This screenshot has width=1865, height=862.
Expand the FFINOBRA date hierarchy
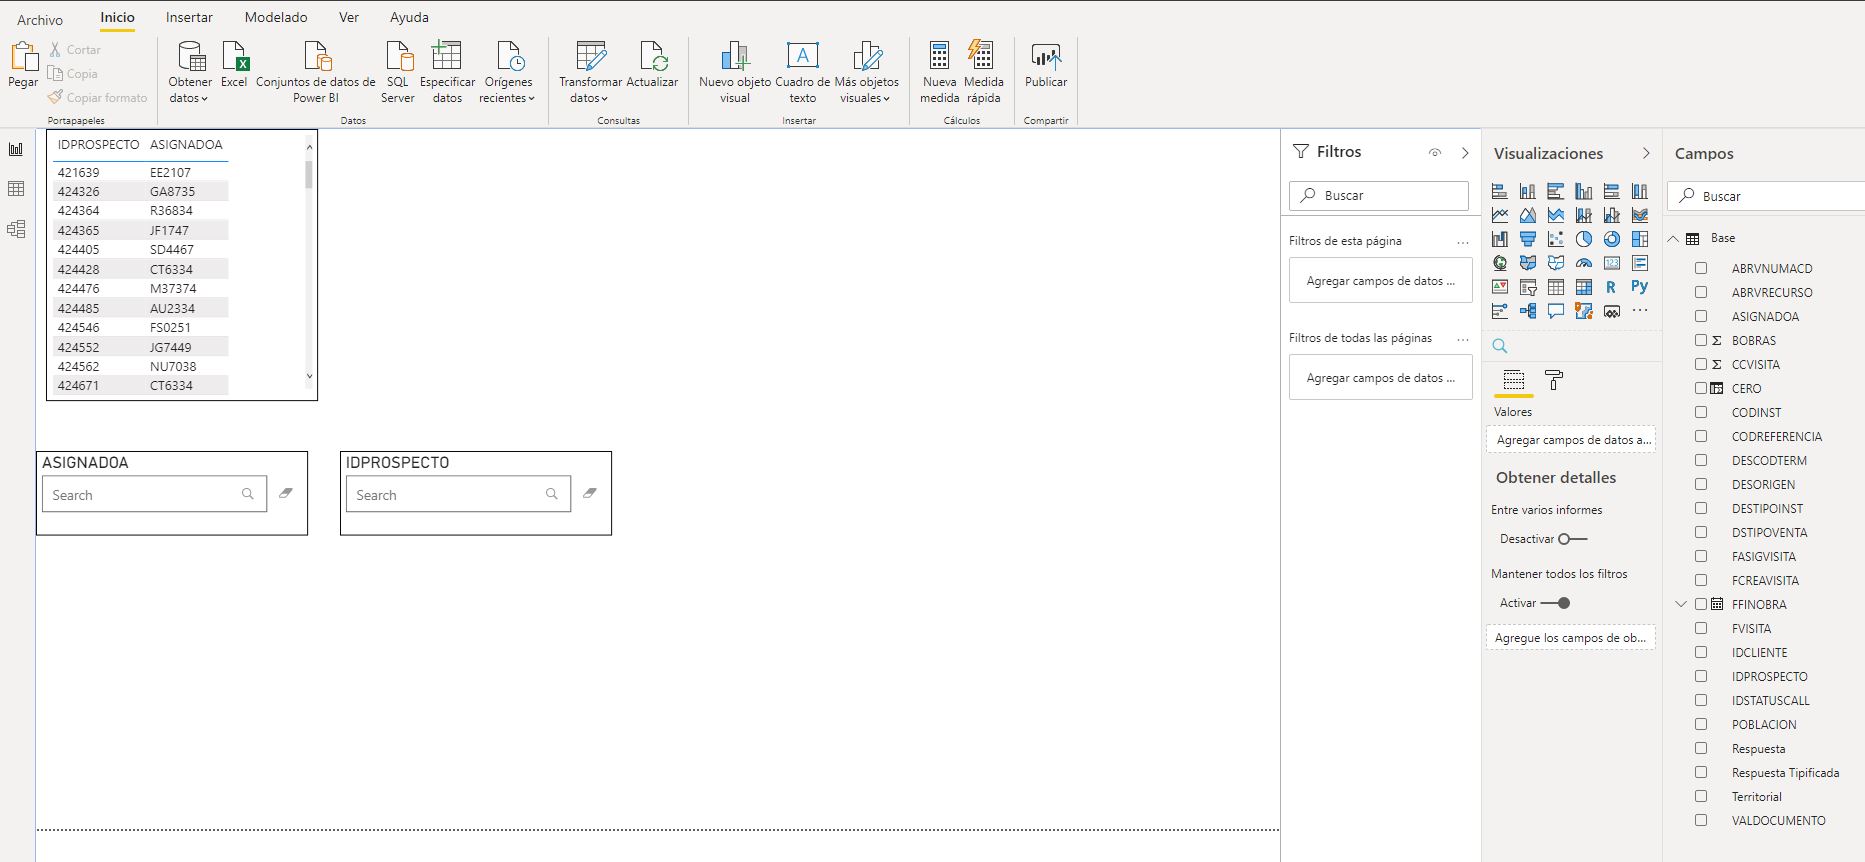(x=1680, y=604)
